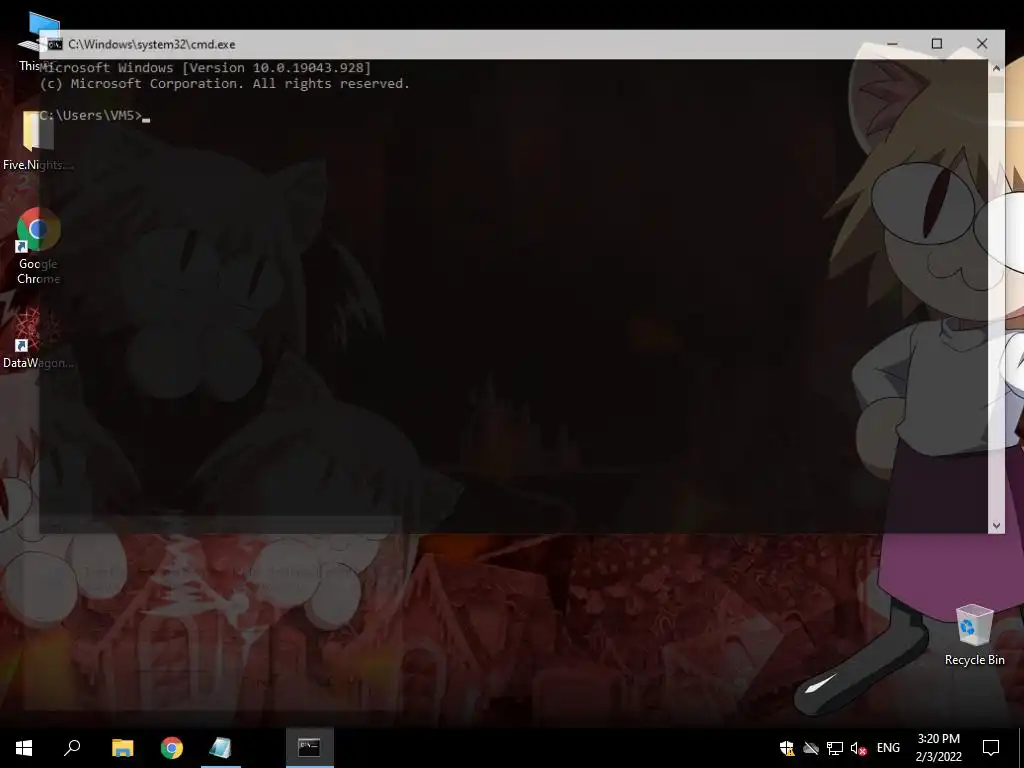Click the Microsoft Corporation copyright line

225,84
